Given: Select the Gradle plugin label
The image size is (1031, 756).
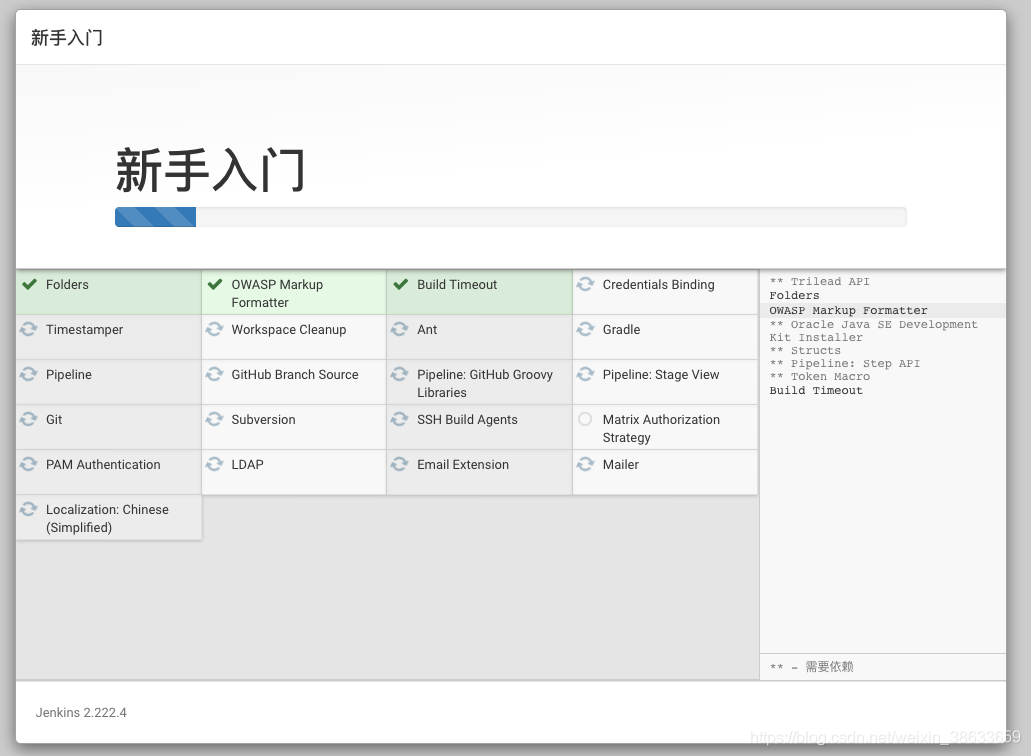Looking at the screenshot, I should (621, 329).
